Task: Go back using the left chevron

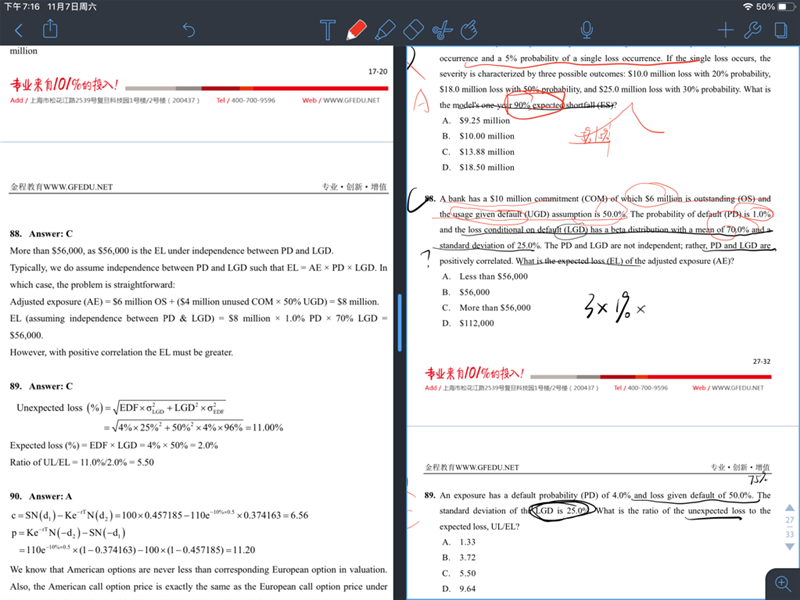Action: [19, 31]
